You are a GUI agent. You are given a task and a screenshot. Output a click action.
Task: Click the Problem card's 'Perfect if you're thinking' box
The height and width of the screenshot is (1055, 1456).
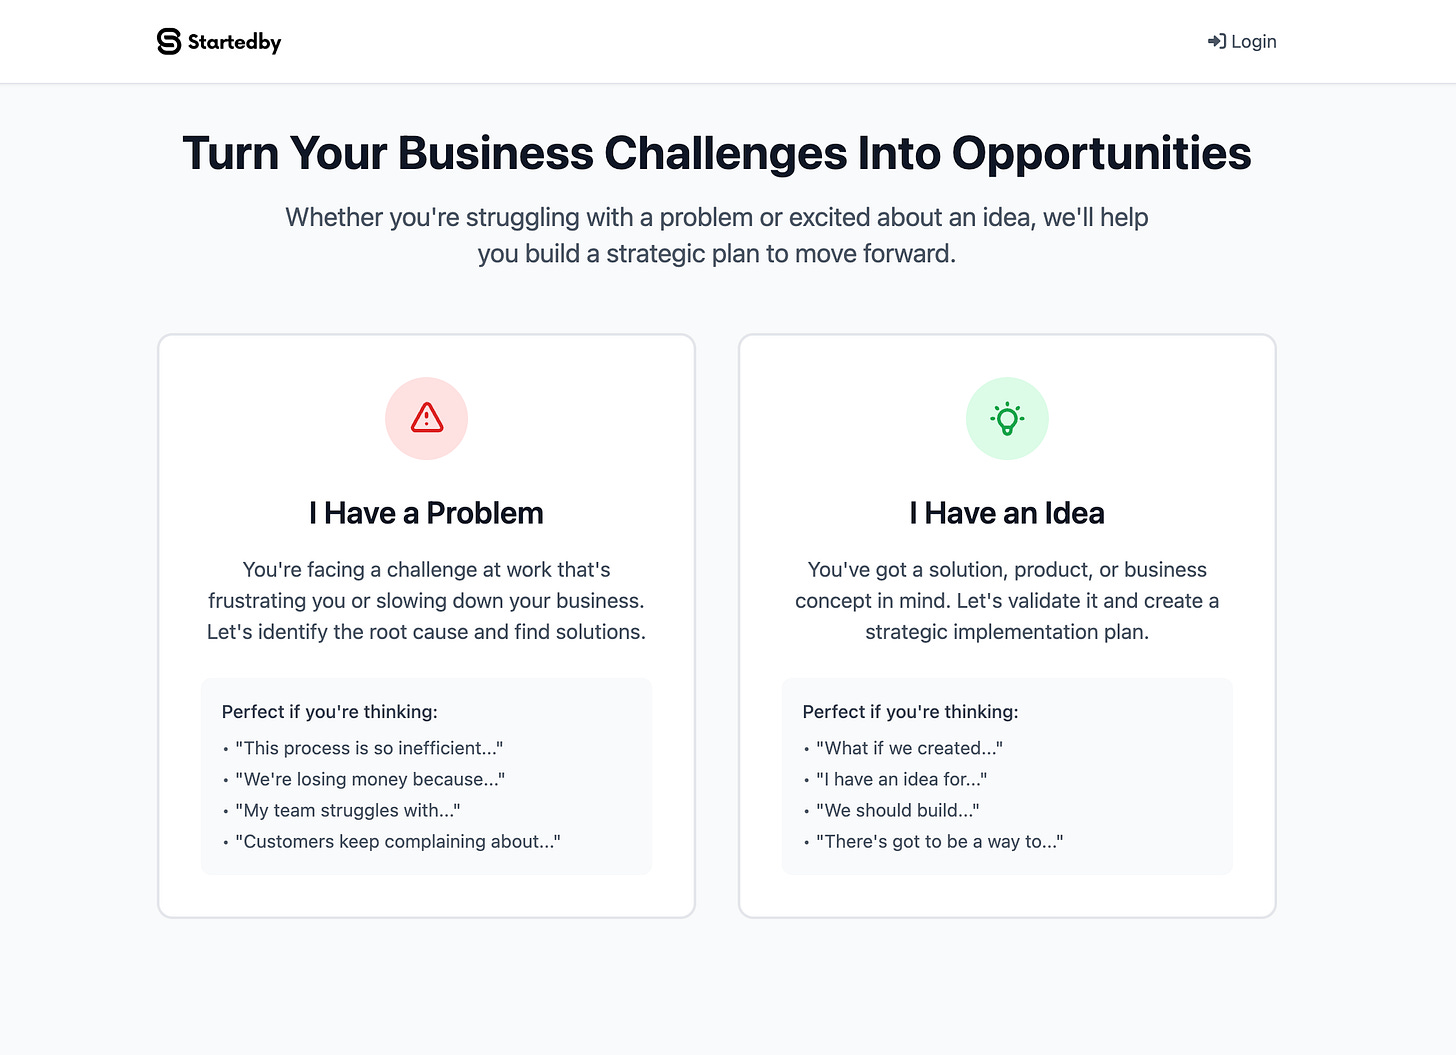click(427, 776)
